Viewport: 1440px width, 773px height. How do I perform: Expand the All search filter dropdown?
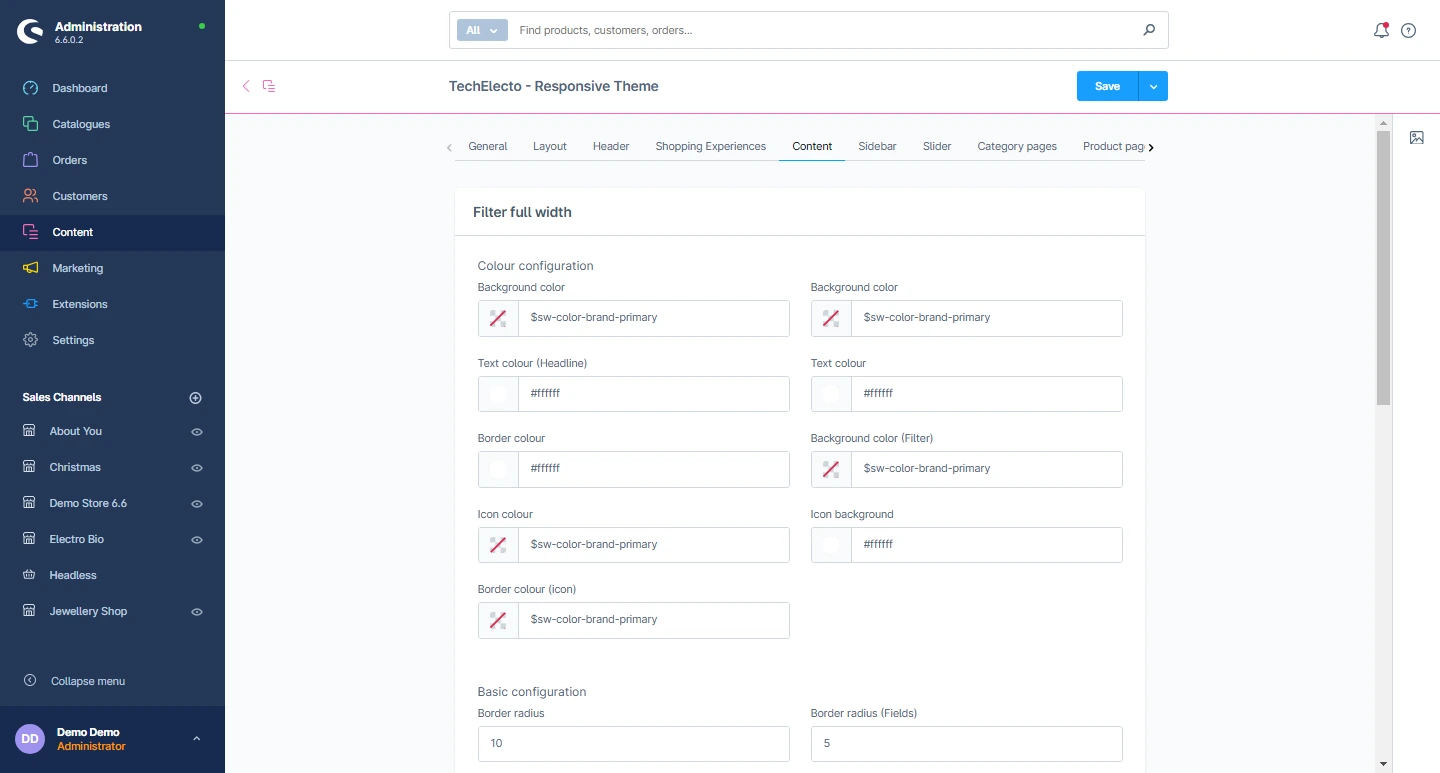pyautogui.click(x=482, y=30)
